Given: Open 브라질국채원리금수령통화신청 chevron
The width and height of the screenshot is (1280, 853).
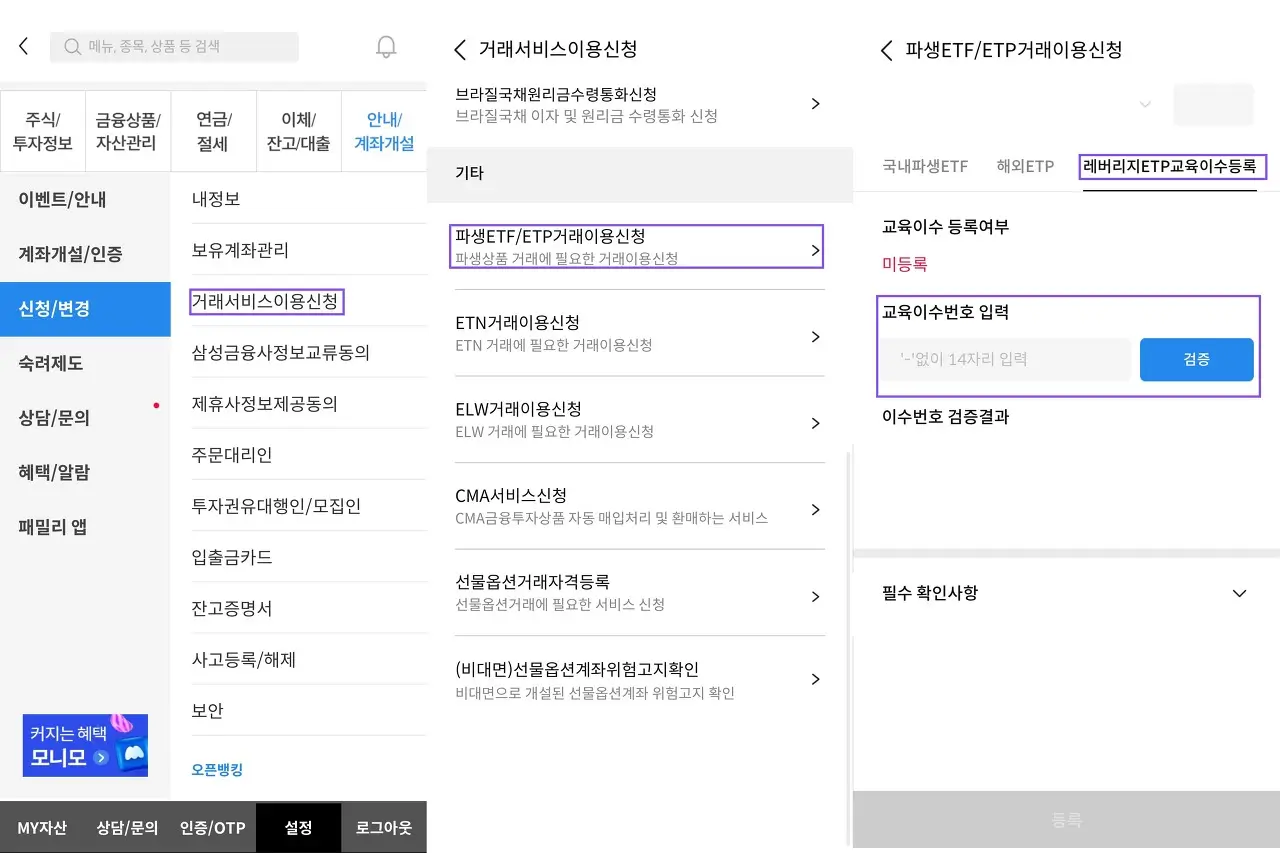Looking at the screenshot, I should point(815,104).
